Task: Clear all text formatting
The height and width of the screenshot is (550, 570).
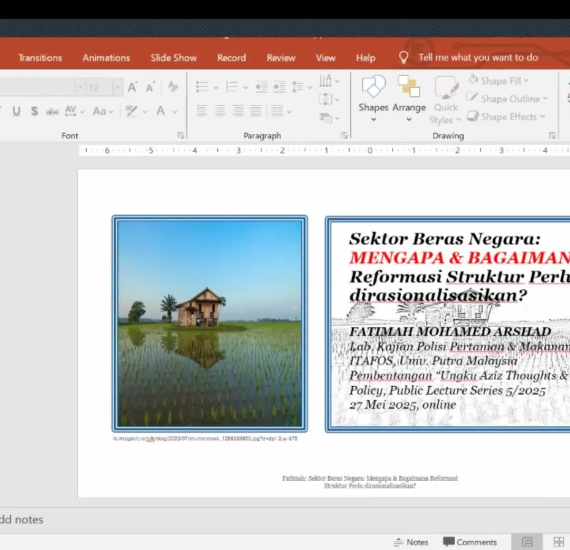Action: pyautogui.click(x=173, y=87)
